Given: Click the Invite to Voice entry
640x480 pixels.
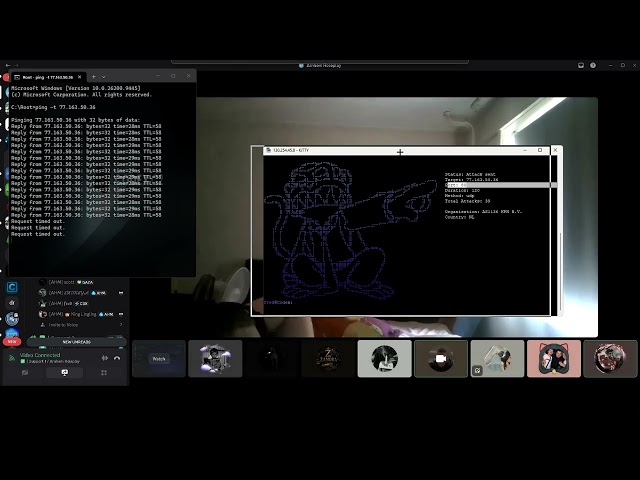Looking at the screenshot, I should pyautogui.click(x=82, y=325).
